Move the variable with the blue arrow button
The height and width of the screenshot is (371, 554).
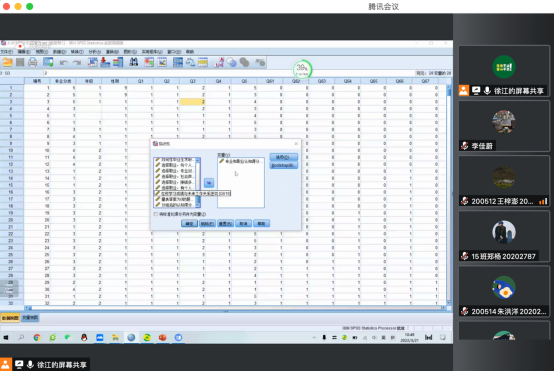(209, 183)
